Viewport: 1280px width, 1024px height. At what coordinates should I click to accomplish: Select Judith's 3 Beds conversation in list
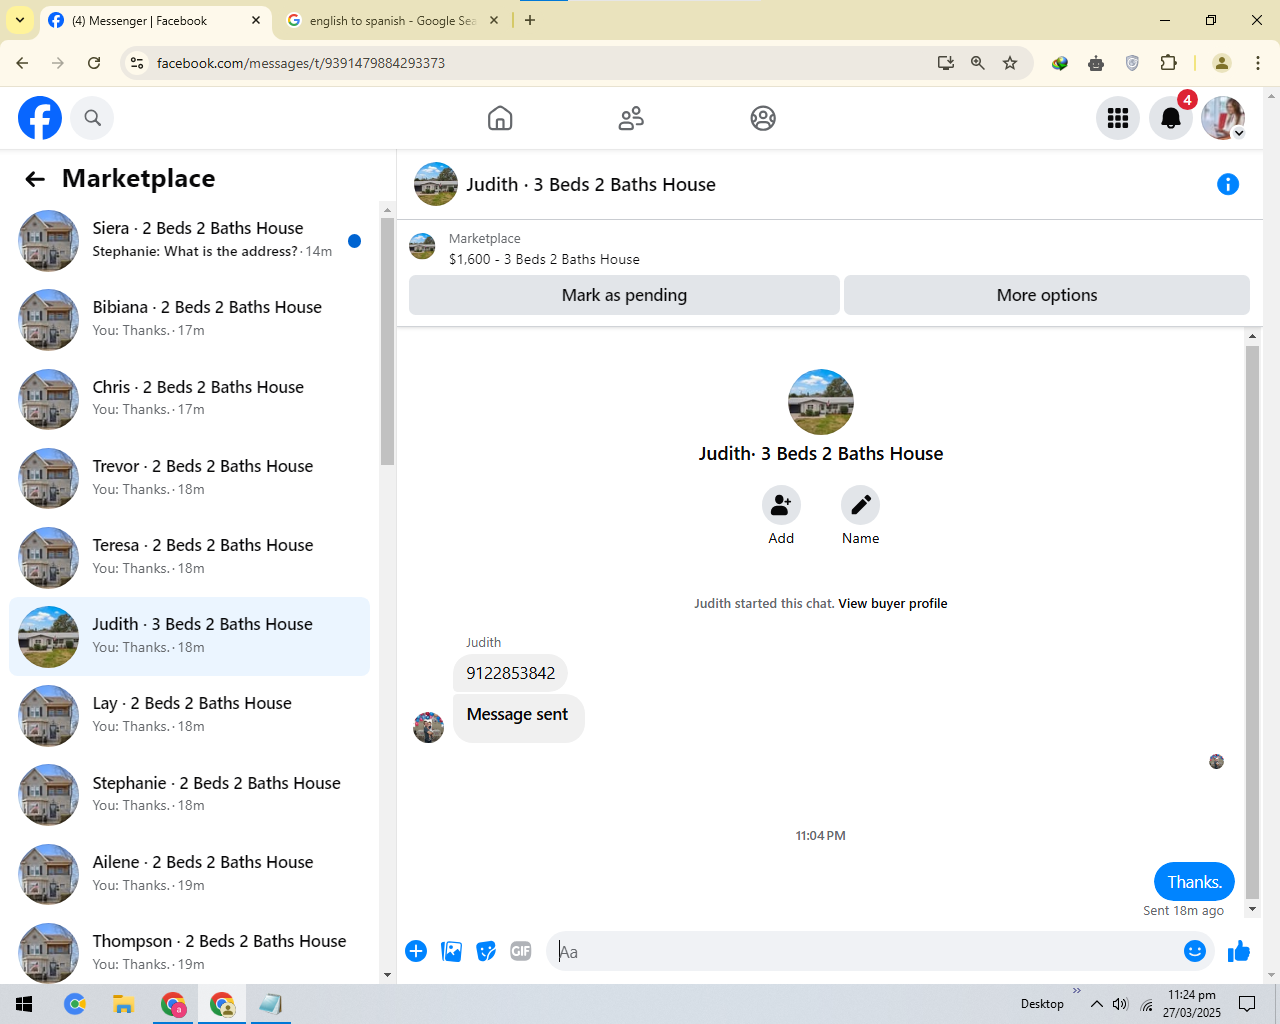pos(190,636)
